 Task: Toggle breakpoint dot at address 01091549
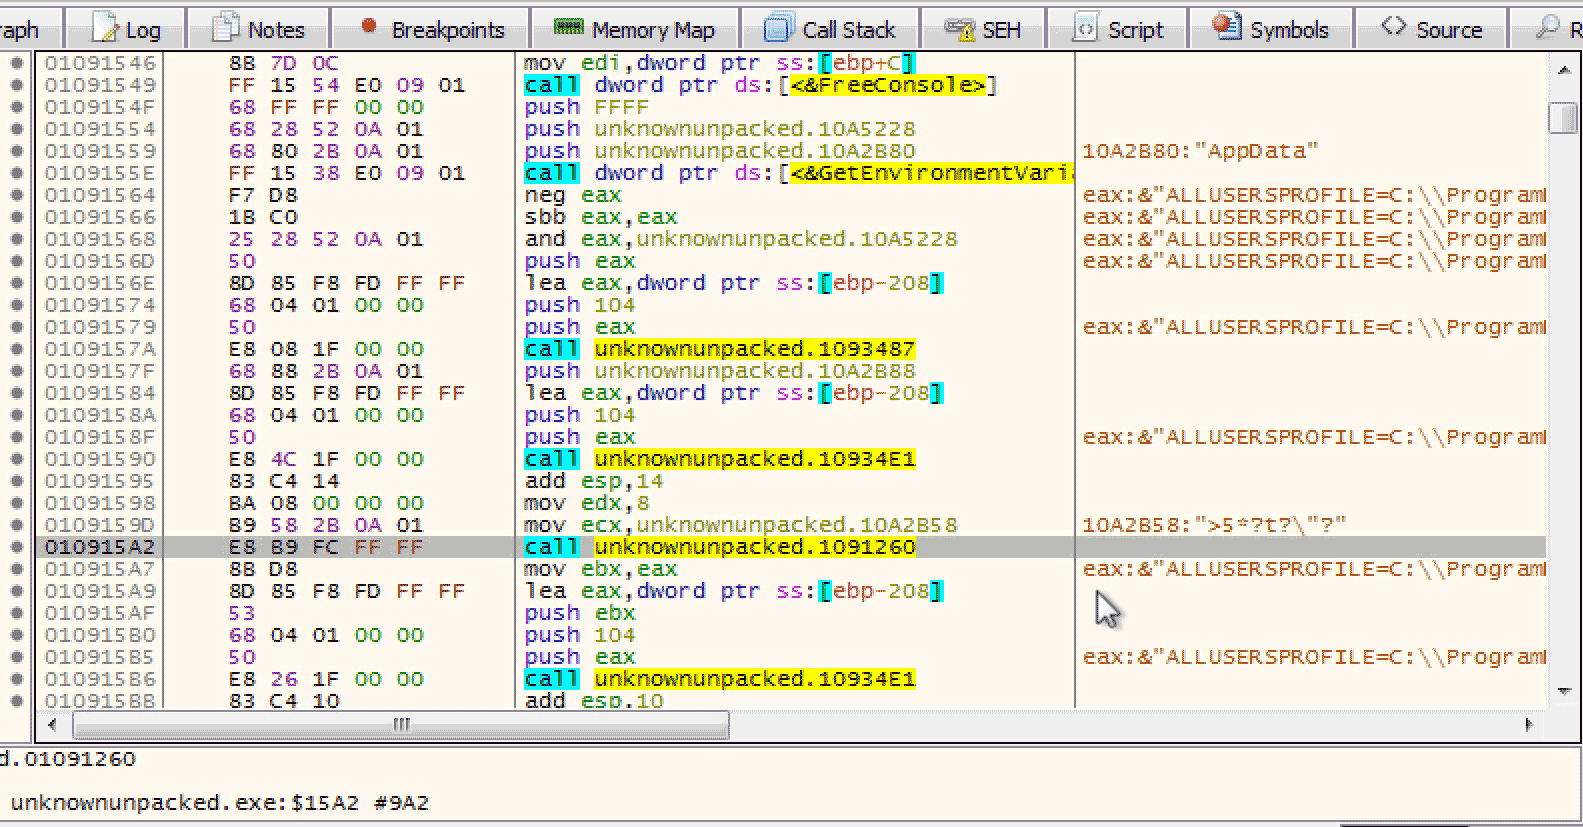click(x=16, y=85)
